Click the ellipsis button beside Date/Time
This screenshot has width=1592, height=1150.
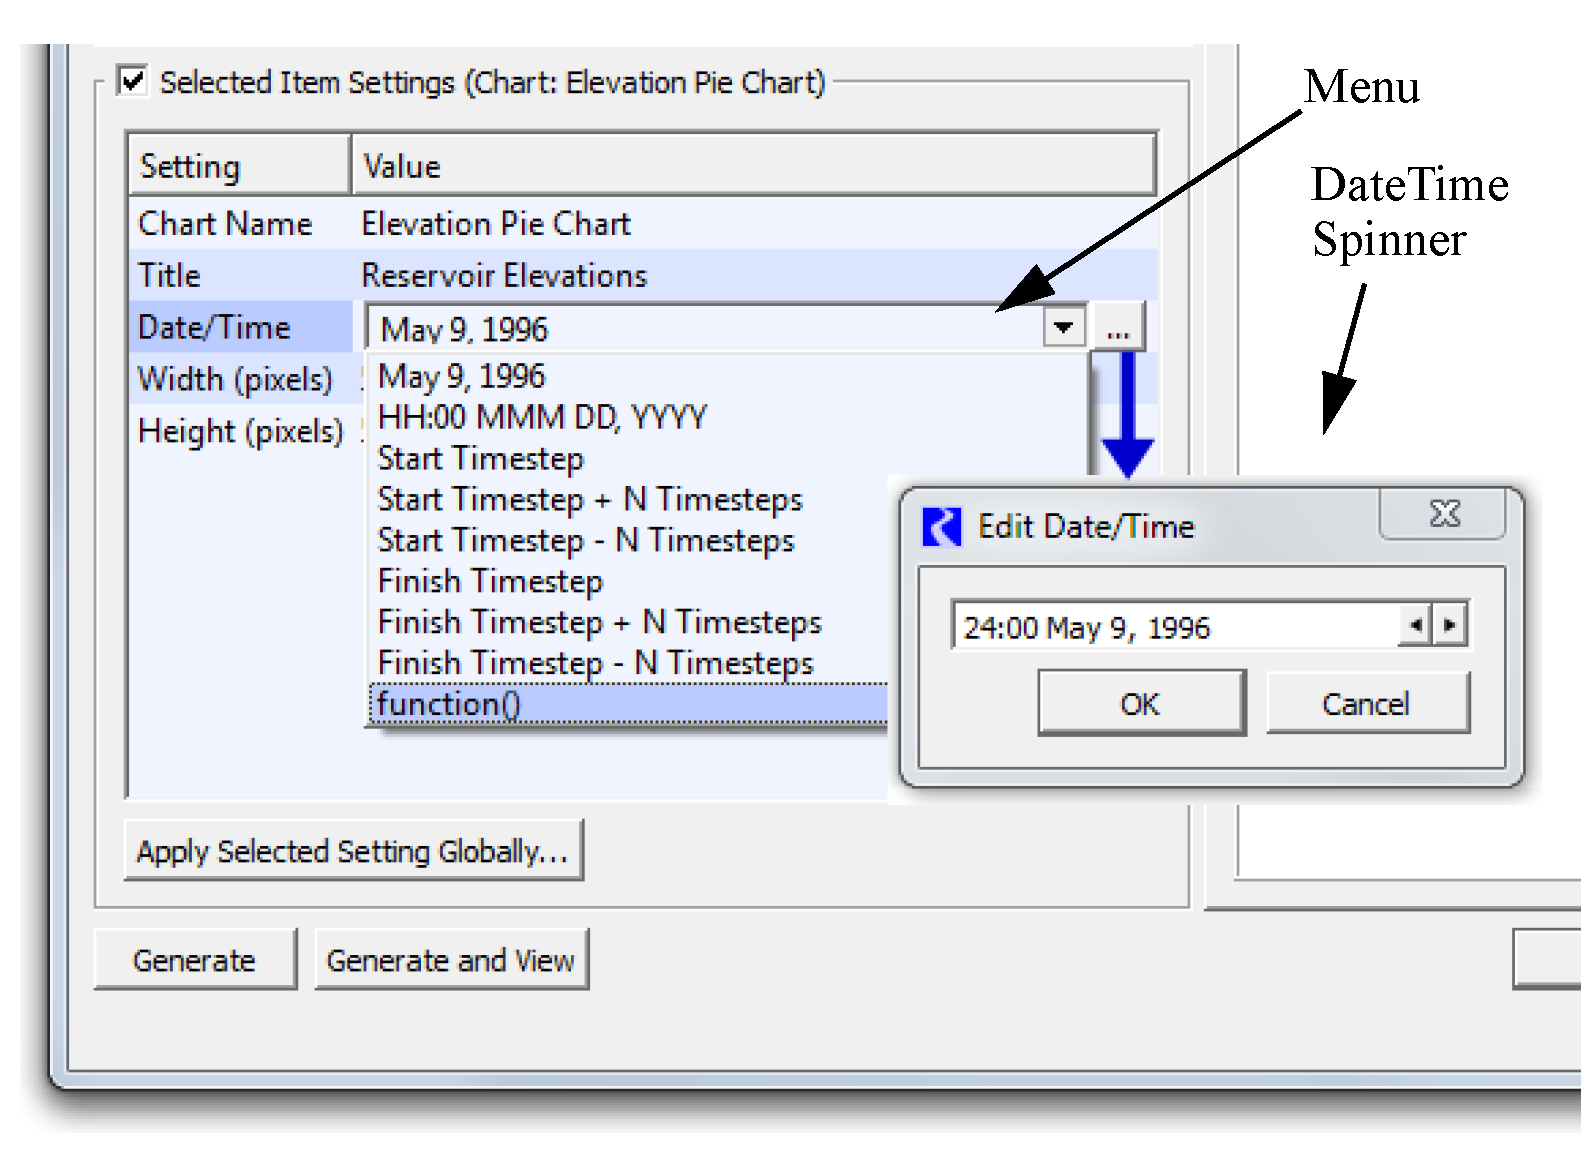(x=1119, y=328)
